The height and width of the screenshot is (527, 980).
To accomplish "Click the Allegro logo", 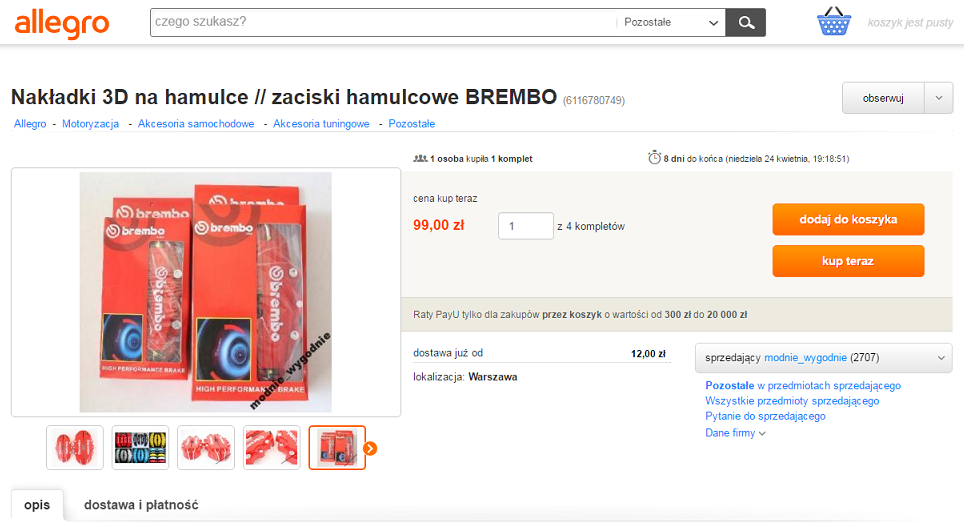I will [61, 22].
